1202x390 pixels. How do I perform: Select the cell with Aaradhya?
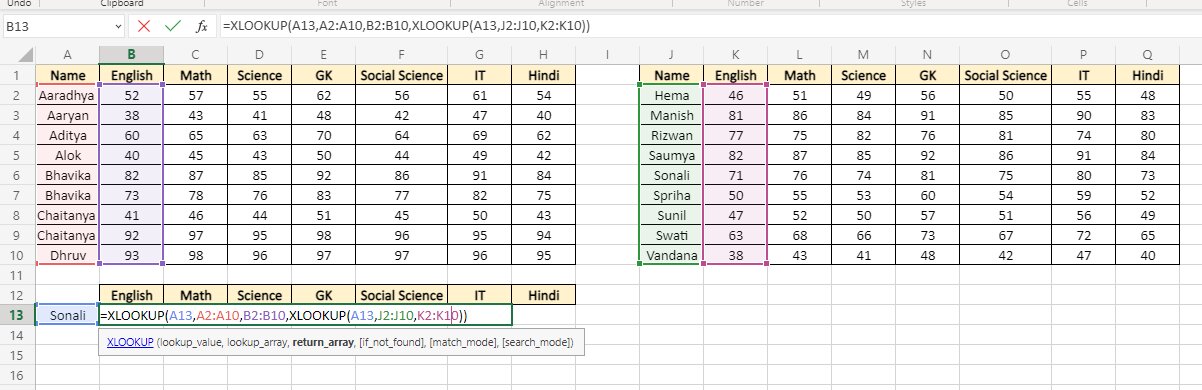(x=67, y=95)
